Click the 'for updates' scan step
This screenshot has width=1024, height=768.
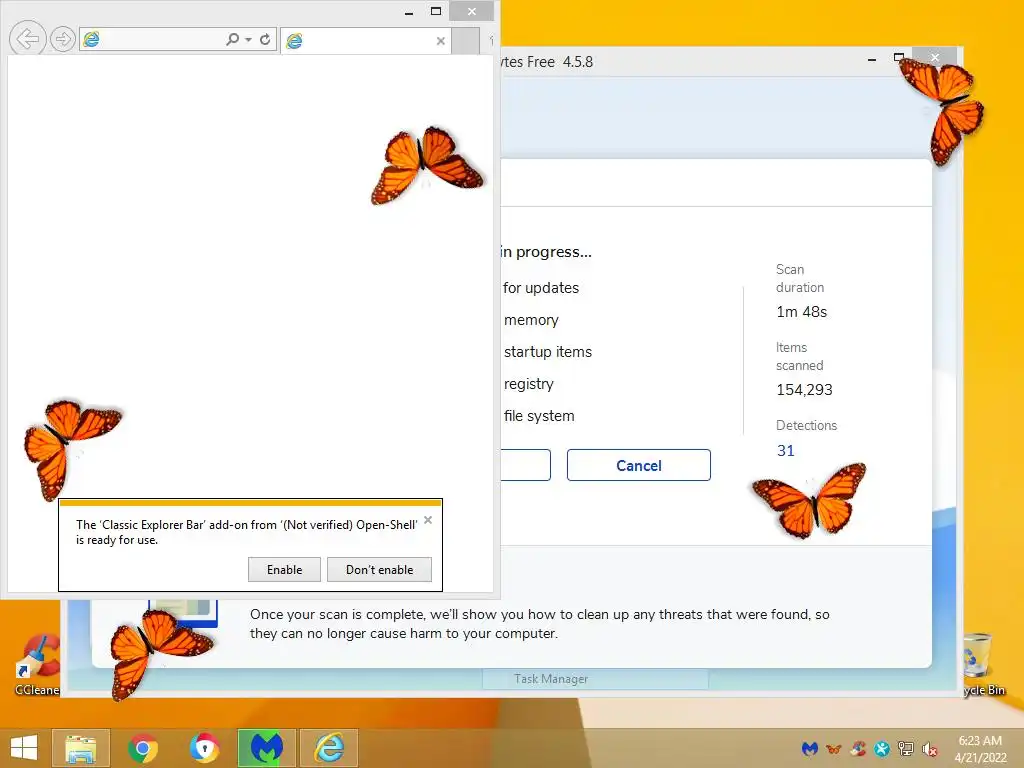coord(541,288)
